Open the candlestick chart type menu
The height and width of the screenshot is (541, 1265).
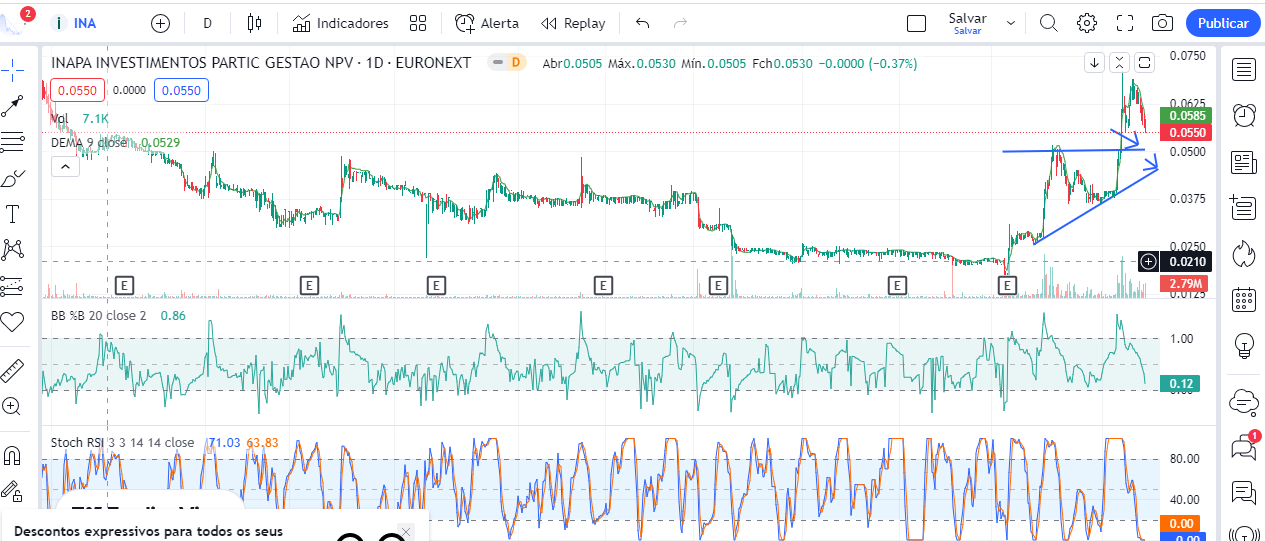point(254,23)
